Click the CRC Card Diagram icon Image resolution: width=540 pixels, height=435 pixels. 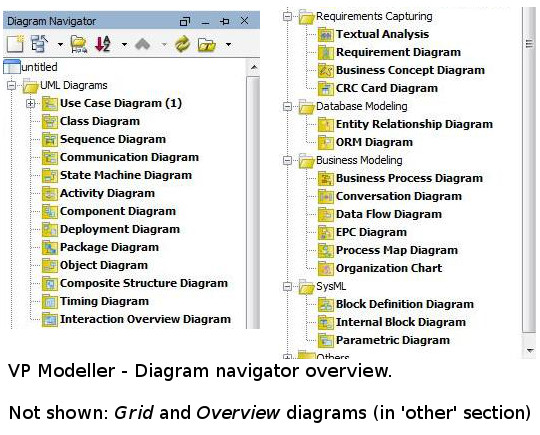click(x=326, y=89)
